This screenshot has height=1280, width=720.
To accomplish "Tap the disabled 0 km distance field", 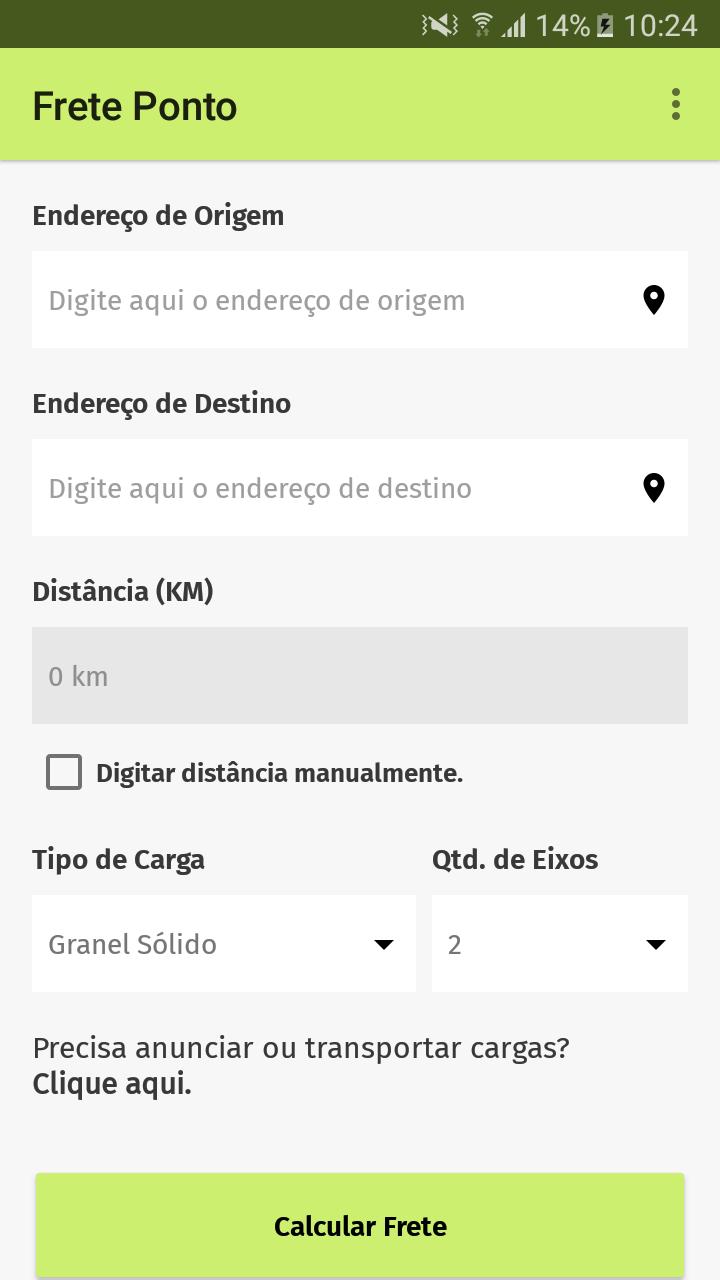I will pyautogui.click(x=359, y=676).
